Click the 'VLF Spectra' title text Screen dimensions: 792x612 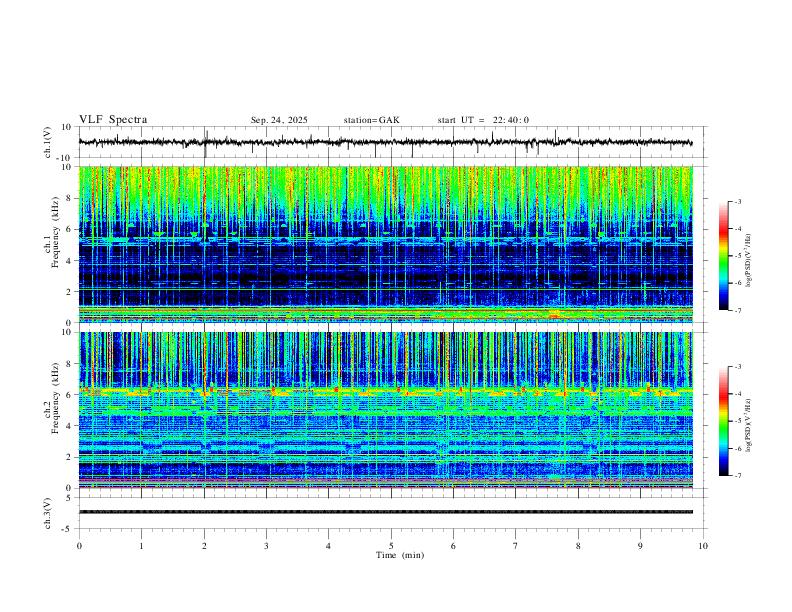(113, 120)
